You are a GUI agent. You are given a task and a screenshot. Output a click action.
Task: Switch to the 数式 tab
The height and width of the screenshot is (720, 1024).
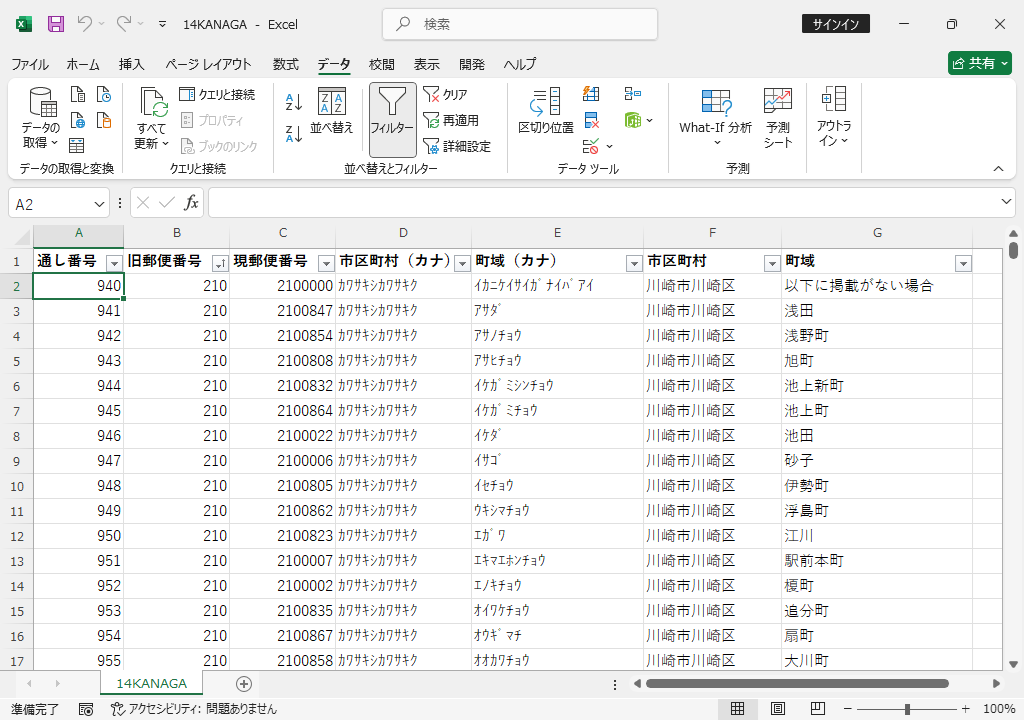(285, 64)
